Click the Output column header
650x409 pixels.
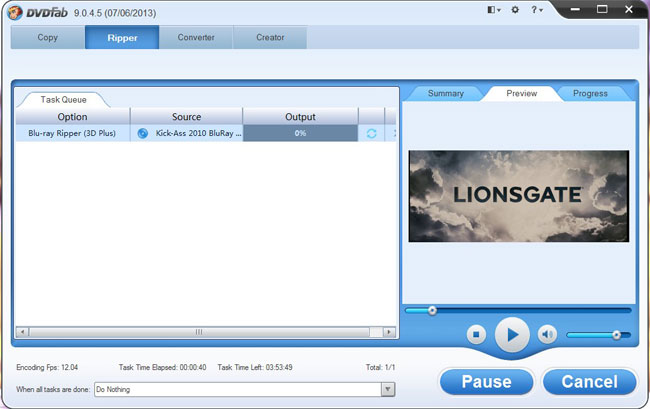click(x=301, y=116)
